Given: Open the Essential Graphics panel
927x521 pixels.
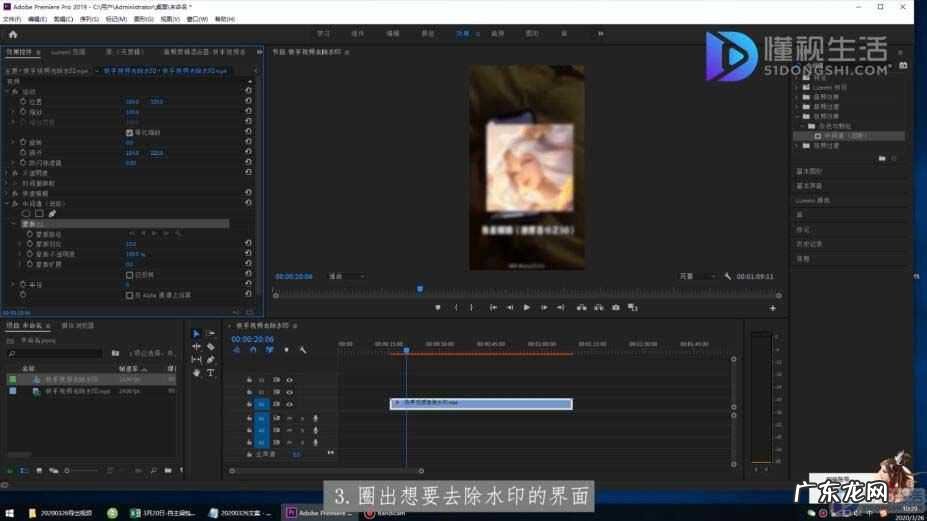Looking at the screenshot, I should (808, 171).
